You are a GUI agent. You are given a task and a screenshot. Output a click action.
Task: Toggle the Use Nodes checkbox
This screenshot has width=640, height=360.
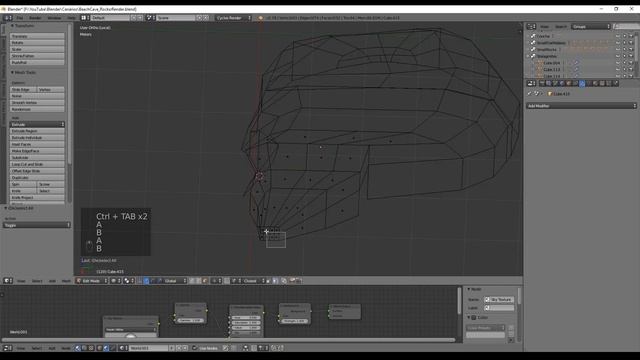[195, 348]
